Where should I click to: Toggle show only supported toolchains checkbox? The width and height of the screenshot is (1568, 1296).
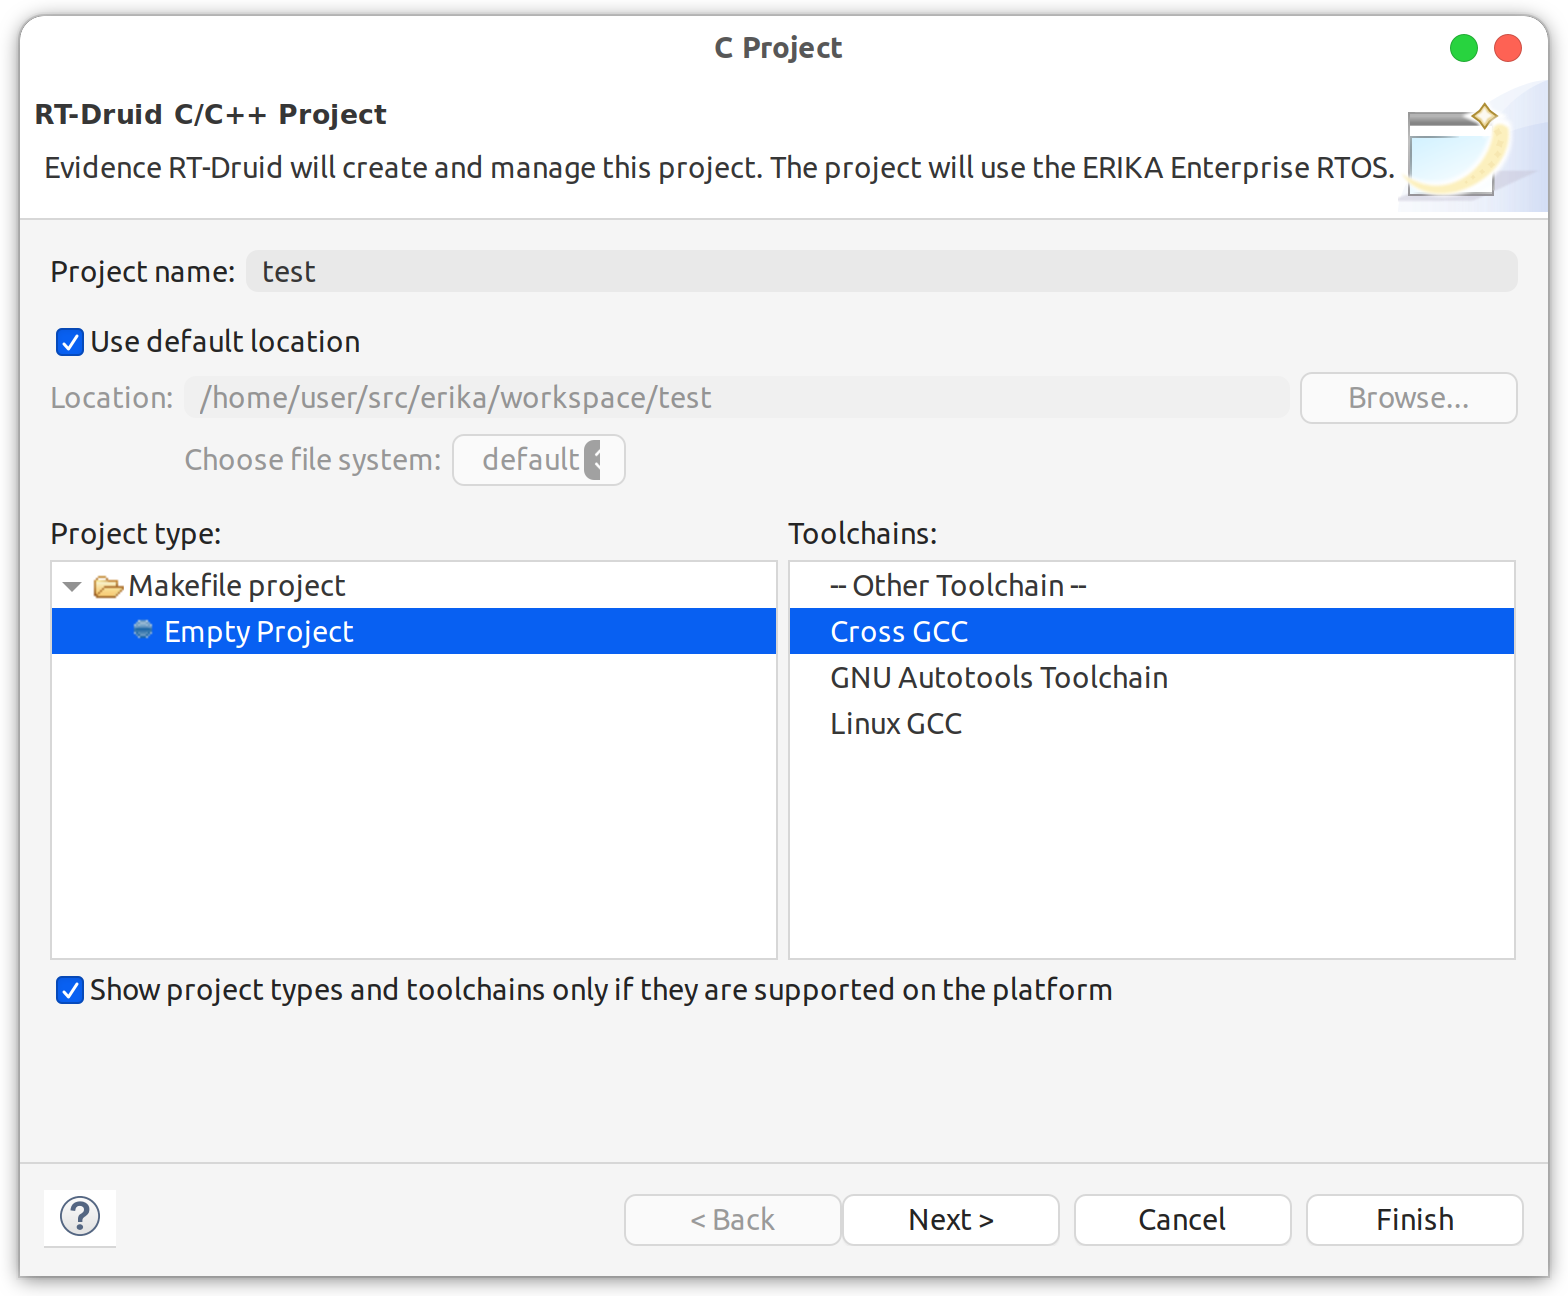pyautogui.click(x=70, y=990)
